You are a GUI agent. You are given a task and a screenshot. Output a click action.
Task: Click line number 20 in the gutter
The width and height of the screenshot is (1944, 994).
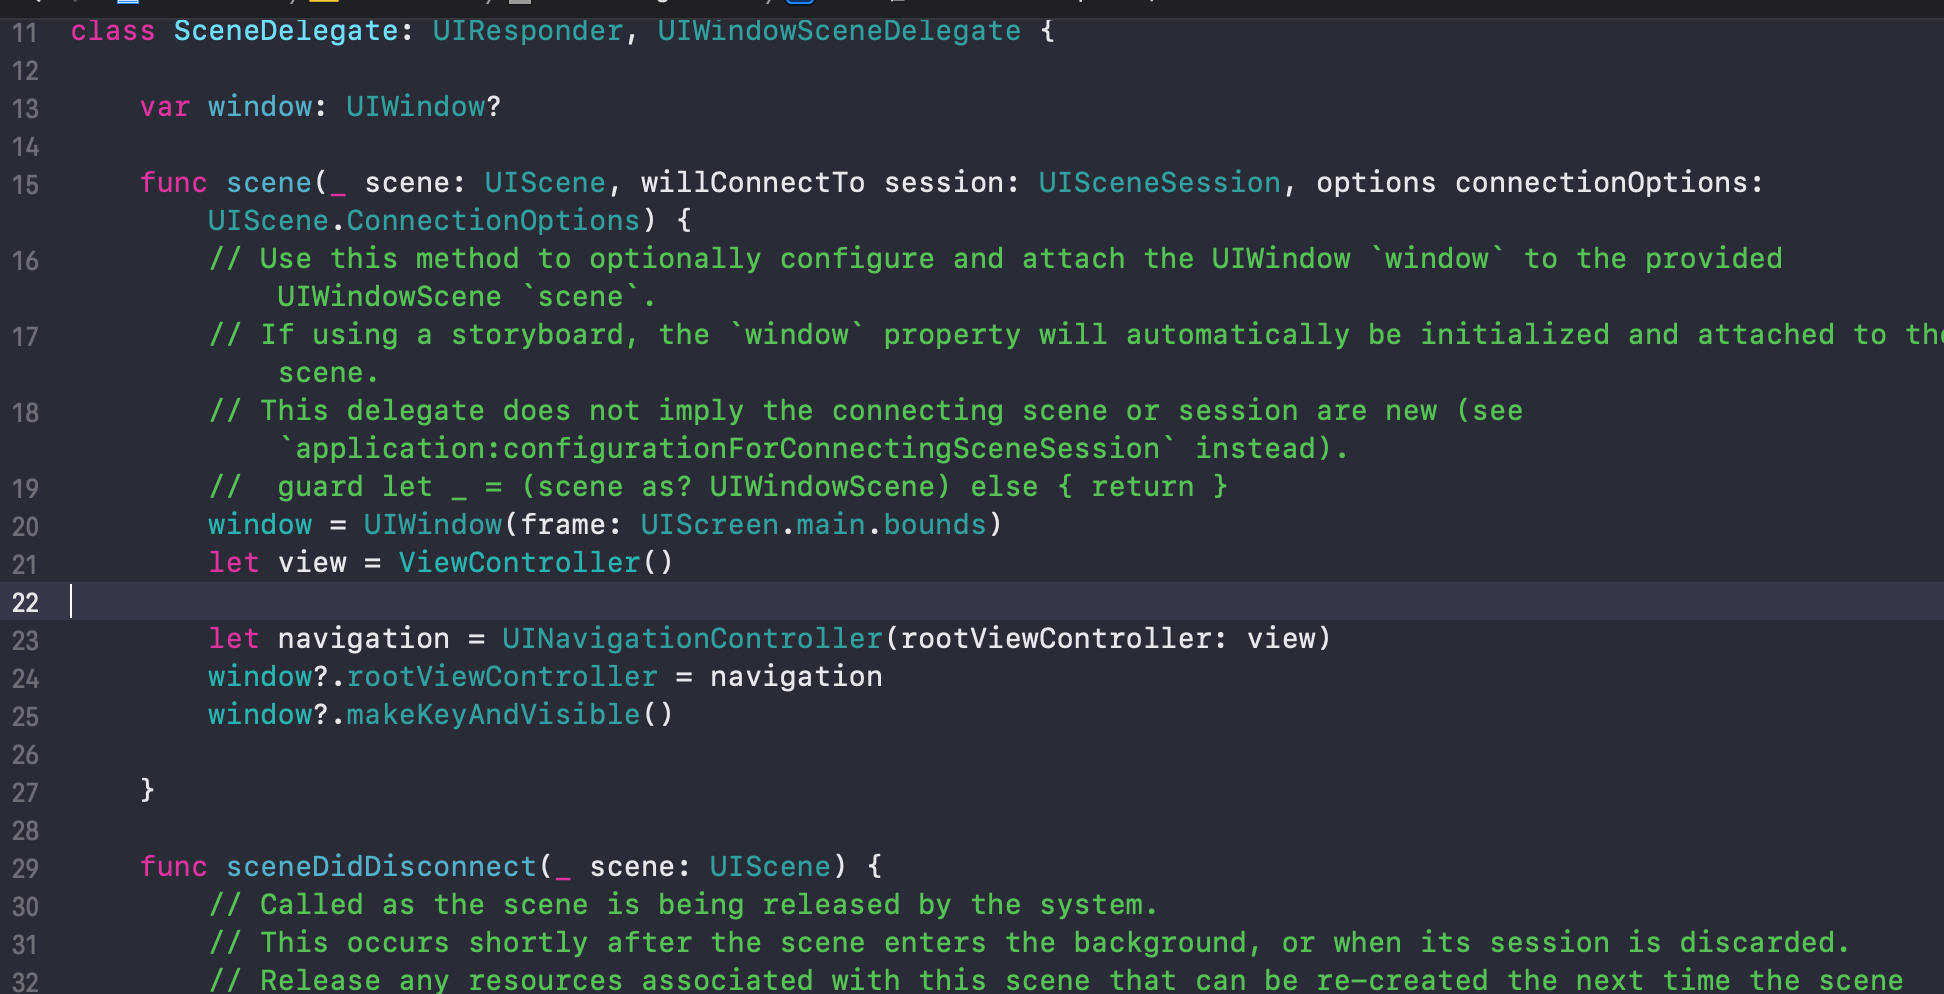point(25,527)
